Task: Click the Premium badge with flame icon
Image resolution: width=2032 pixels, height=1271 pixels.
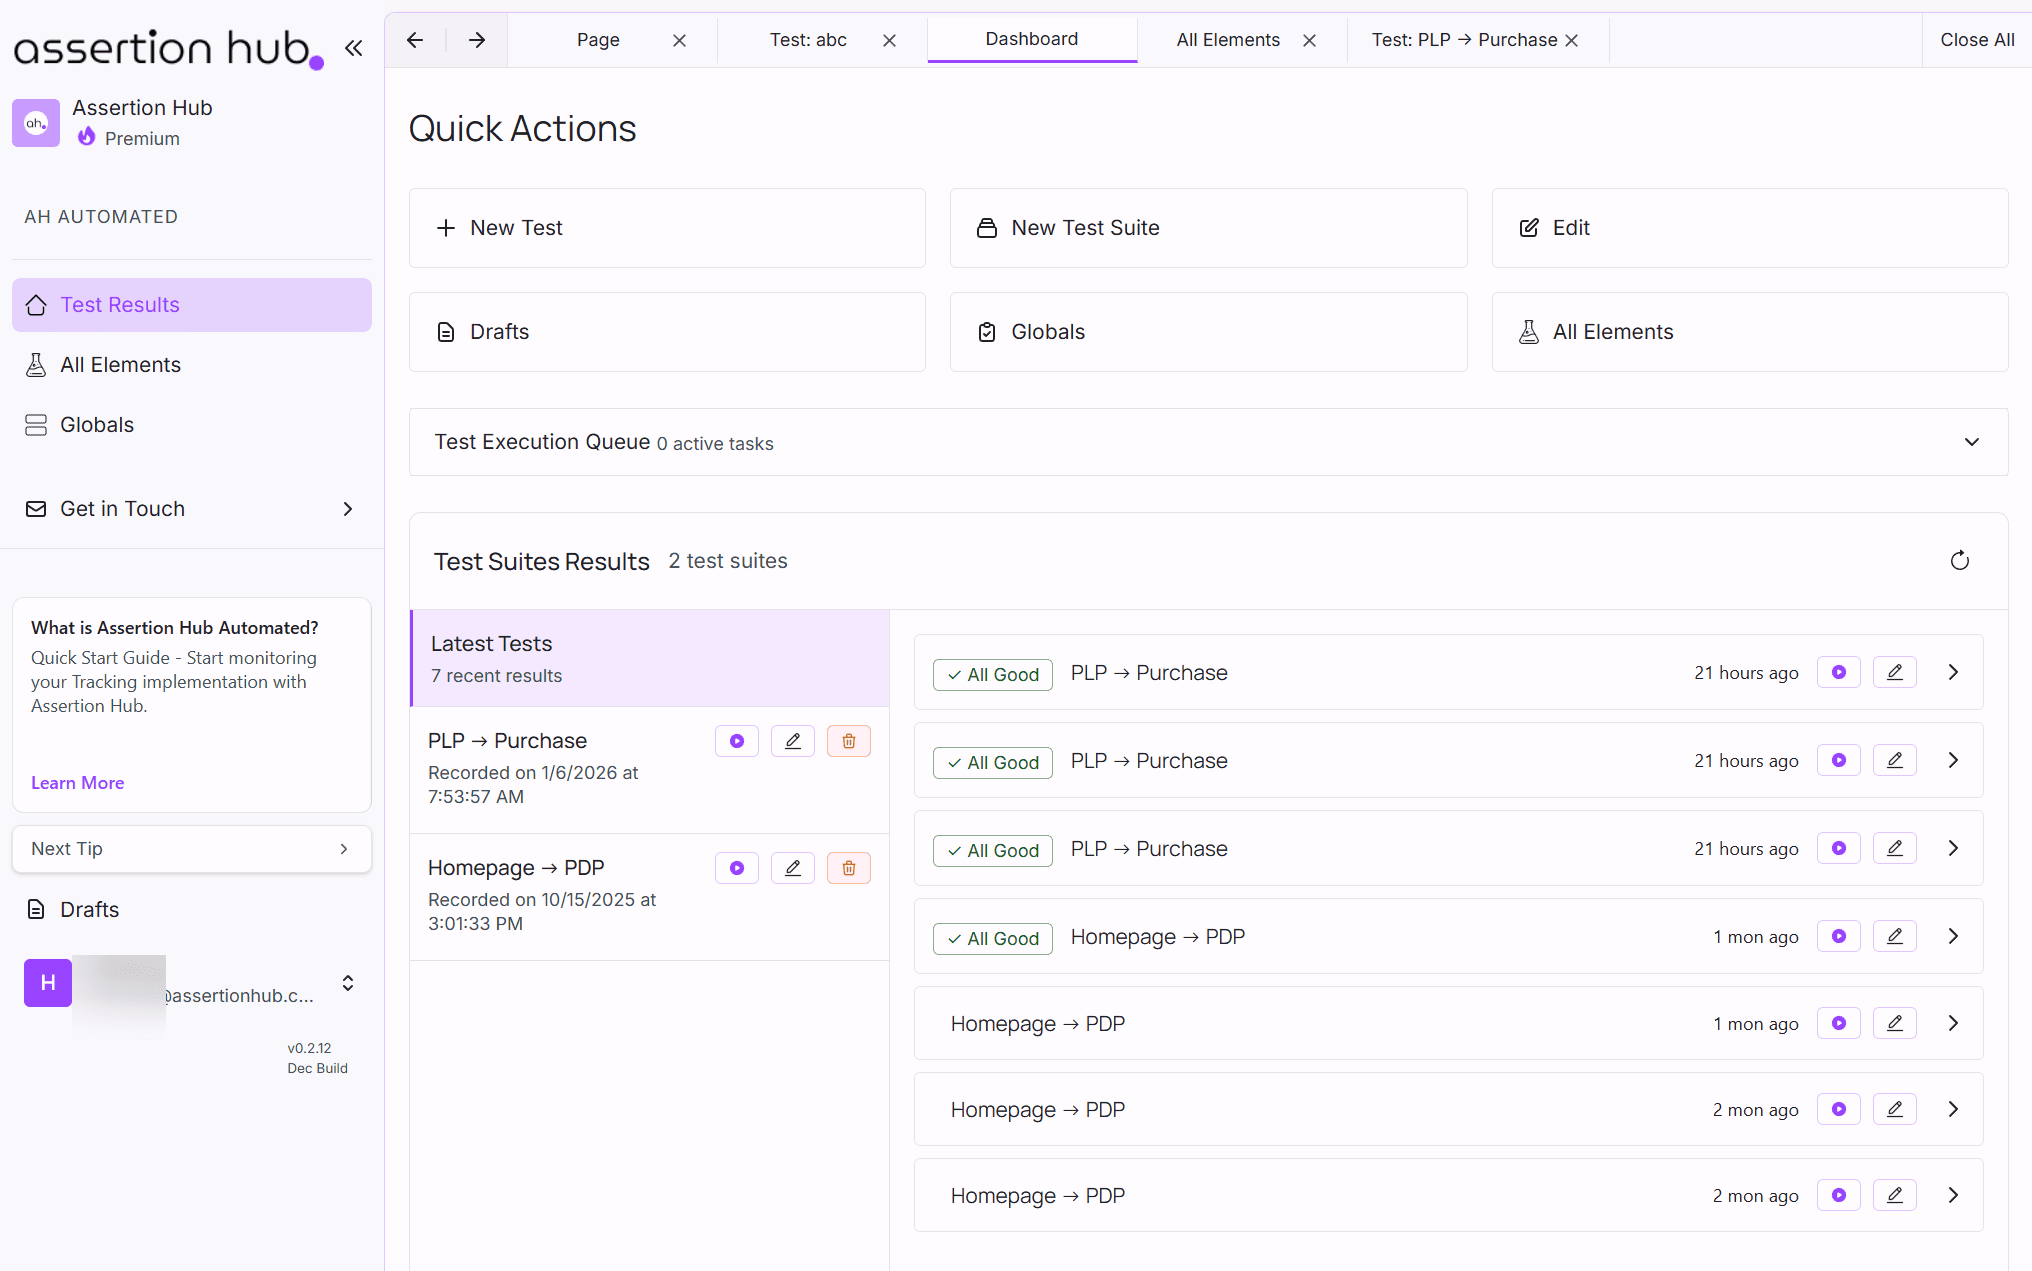Action: [128, 138]
